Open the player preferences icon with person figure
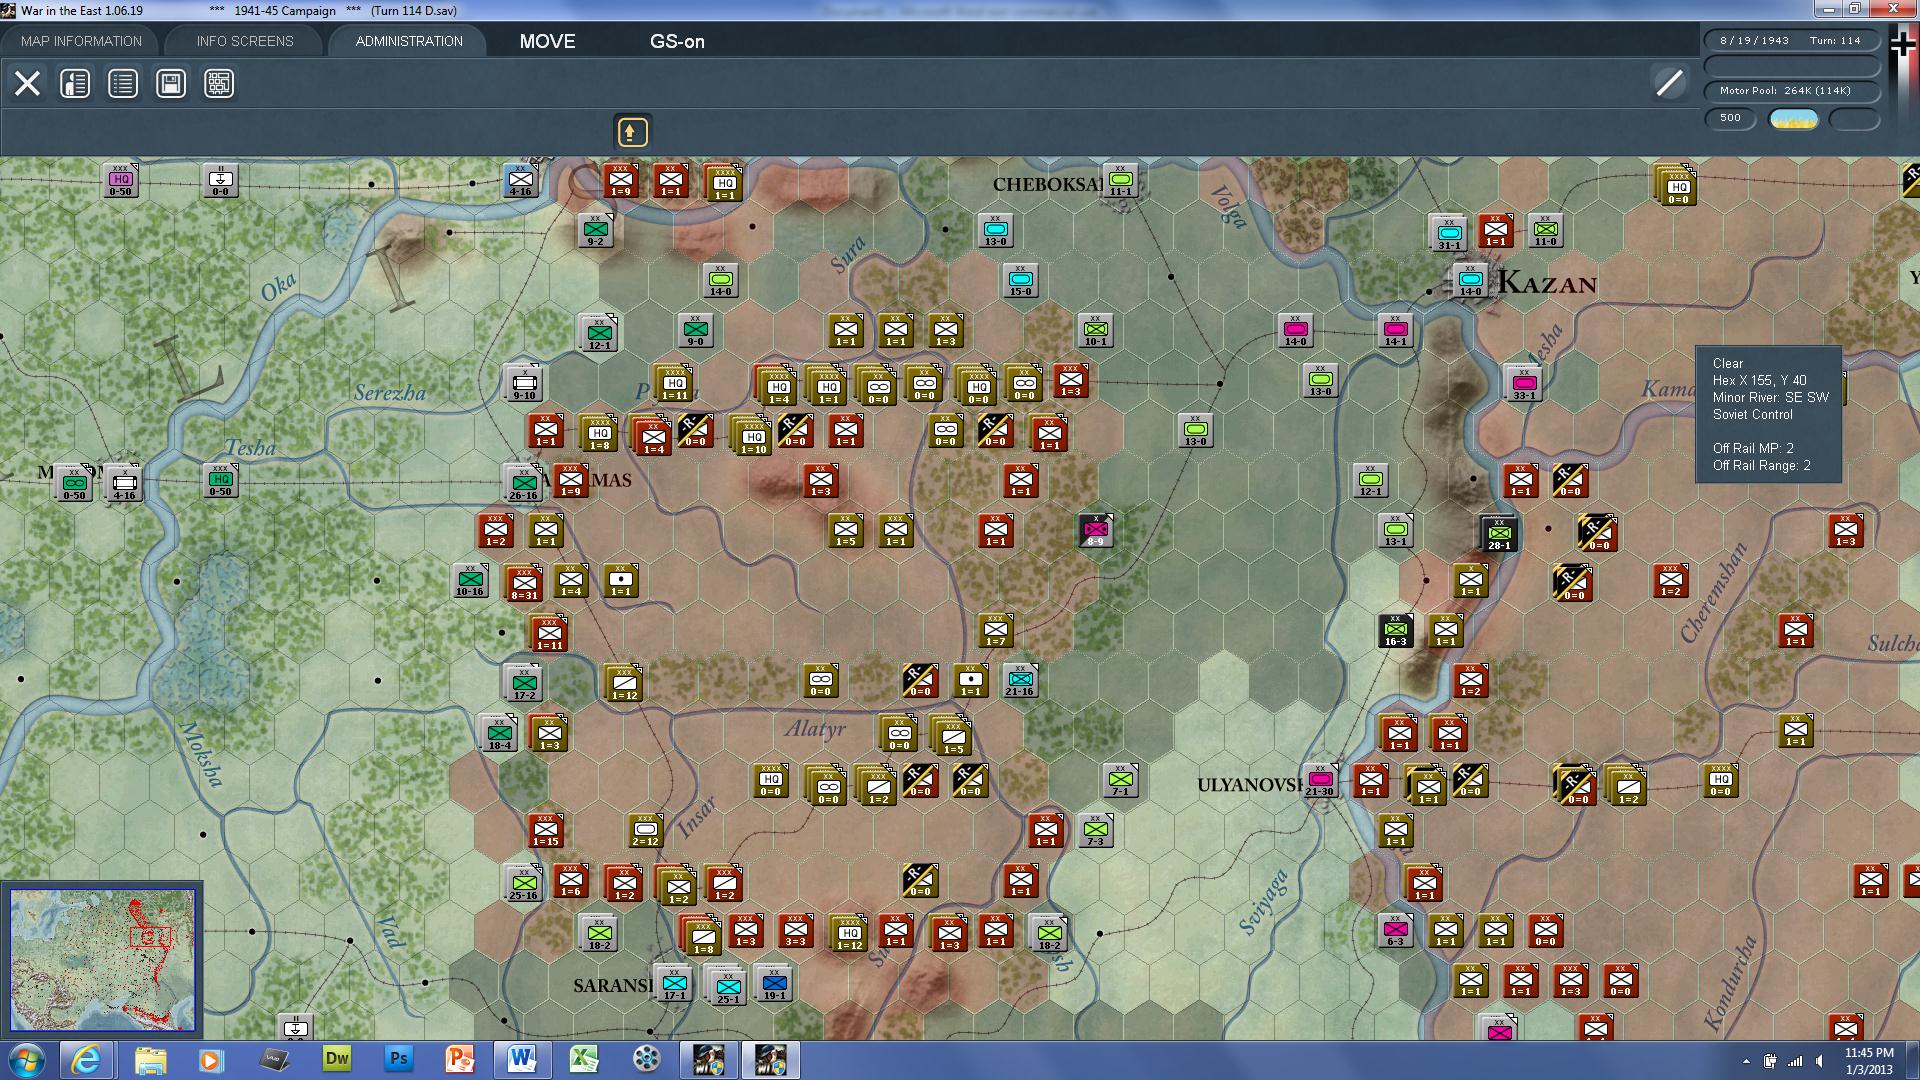This screenshot has height=1080, width=1920. (75, 83)
